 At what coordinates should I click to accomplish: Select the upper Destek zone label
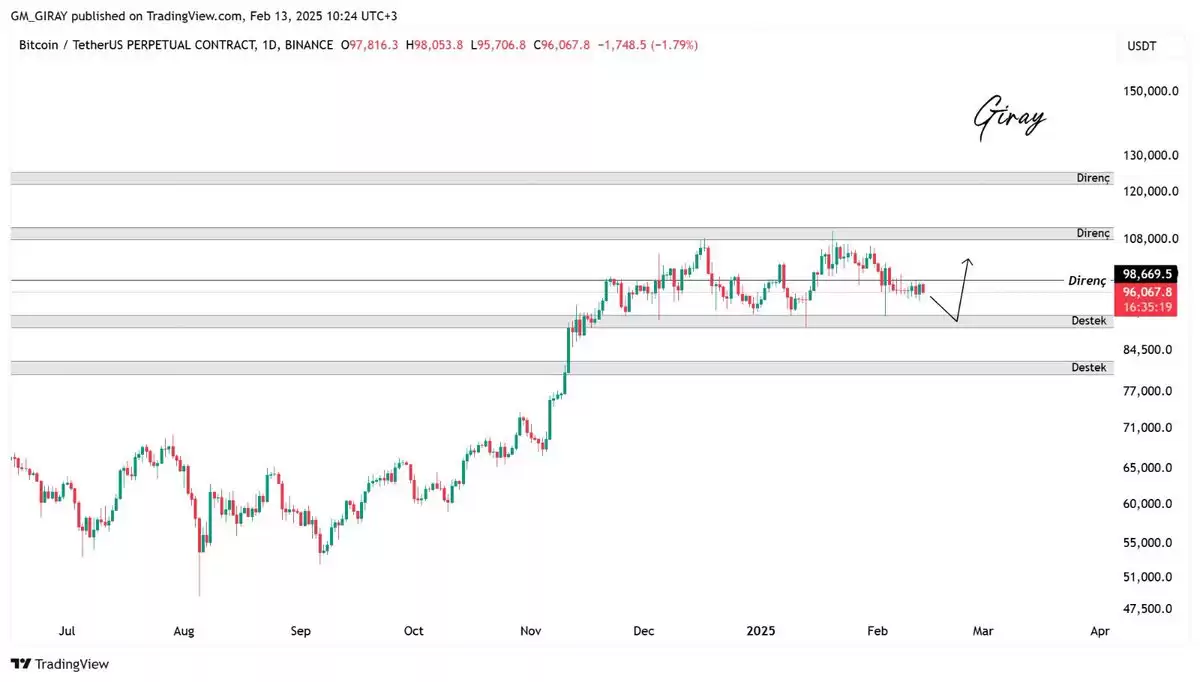pos(1089,321)
